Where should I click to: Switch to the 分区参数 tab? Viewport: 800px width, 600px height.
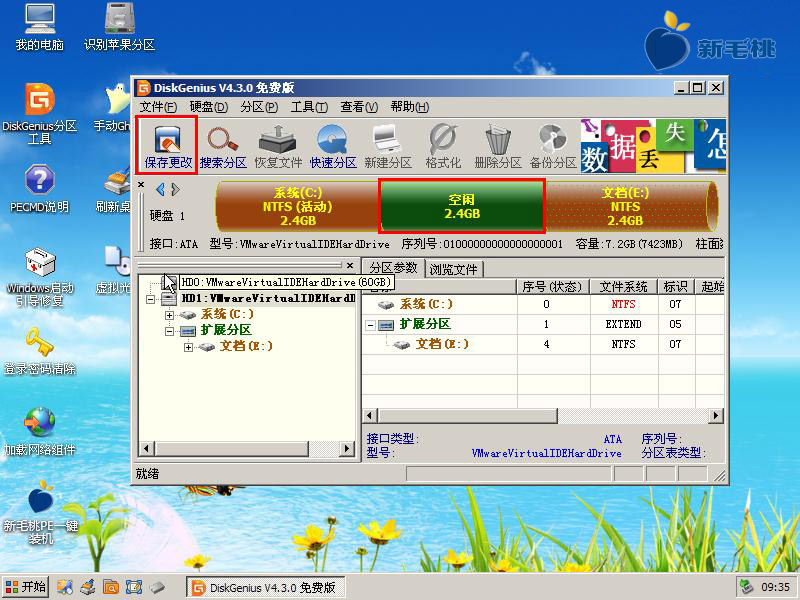393,267
